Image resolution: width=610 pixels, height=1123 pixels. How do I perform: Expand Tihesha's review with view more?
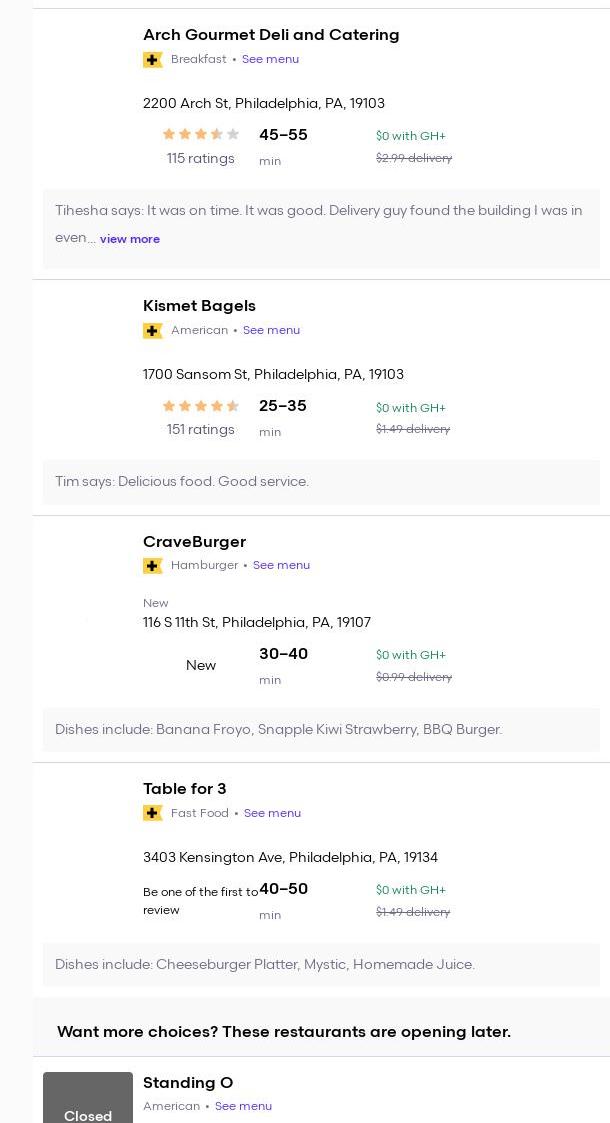click(130, 239)
